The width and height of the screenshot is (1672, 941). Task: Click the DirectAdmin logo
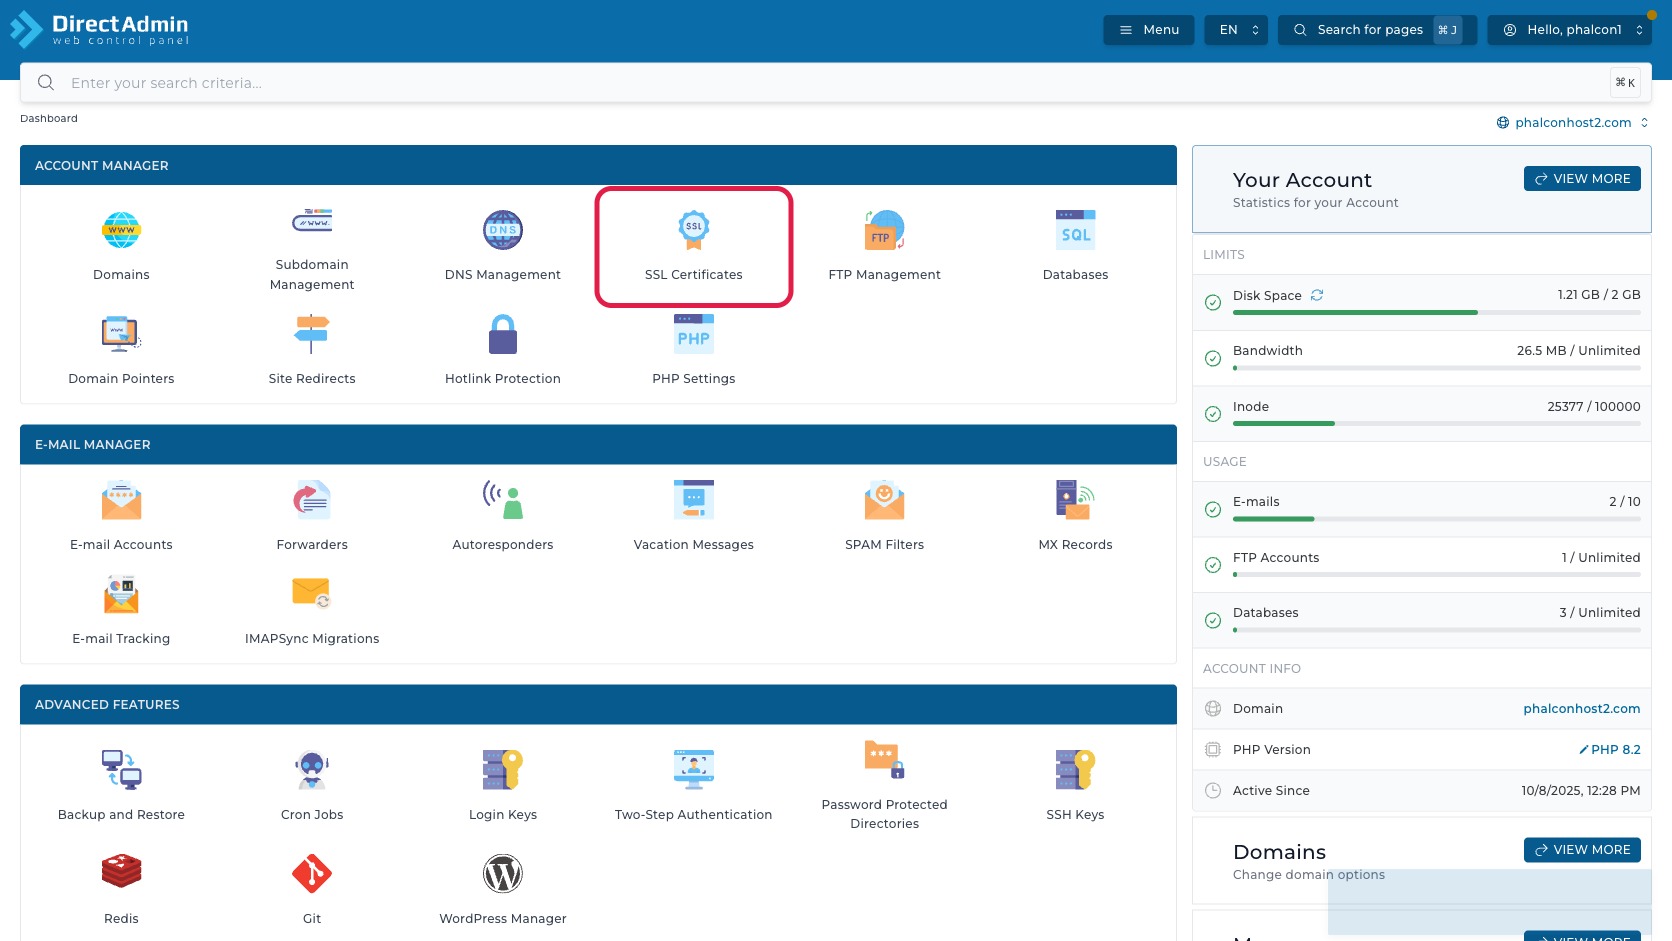point(99,29)
